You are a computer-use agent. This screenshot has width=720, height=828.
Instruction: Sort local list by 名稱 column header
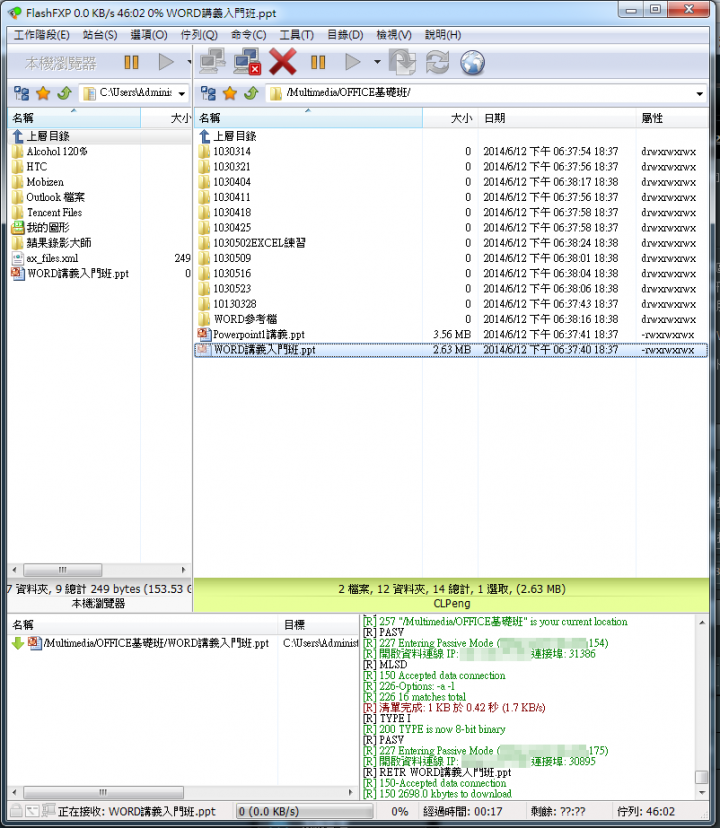[74, 118]
